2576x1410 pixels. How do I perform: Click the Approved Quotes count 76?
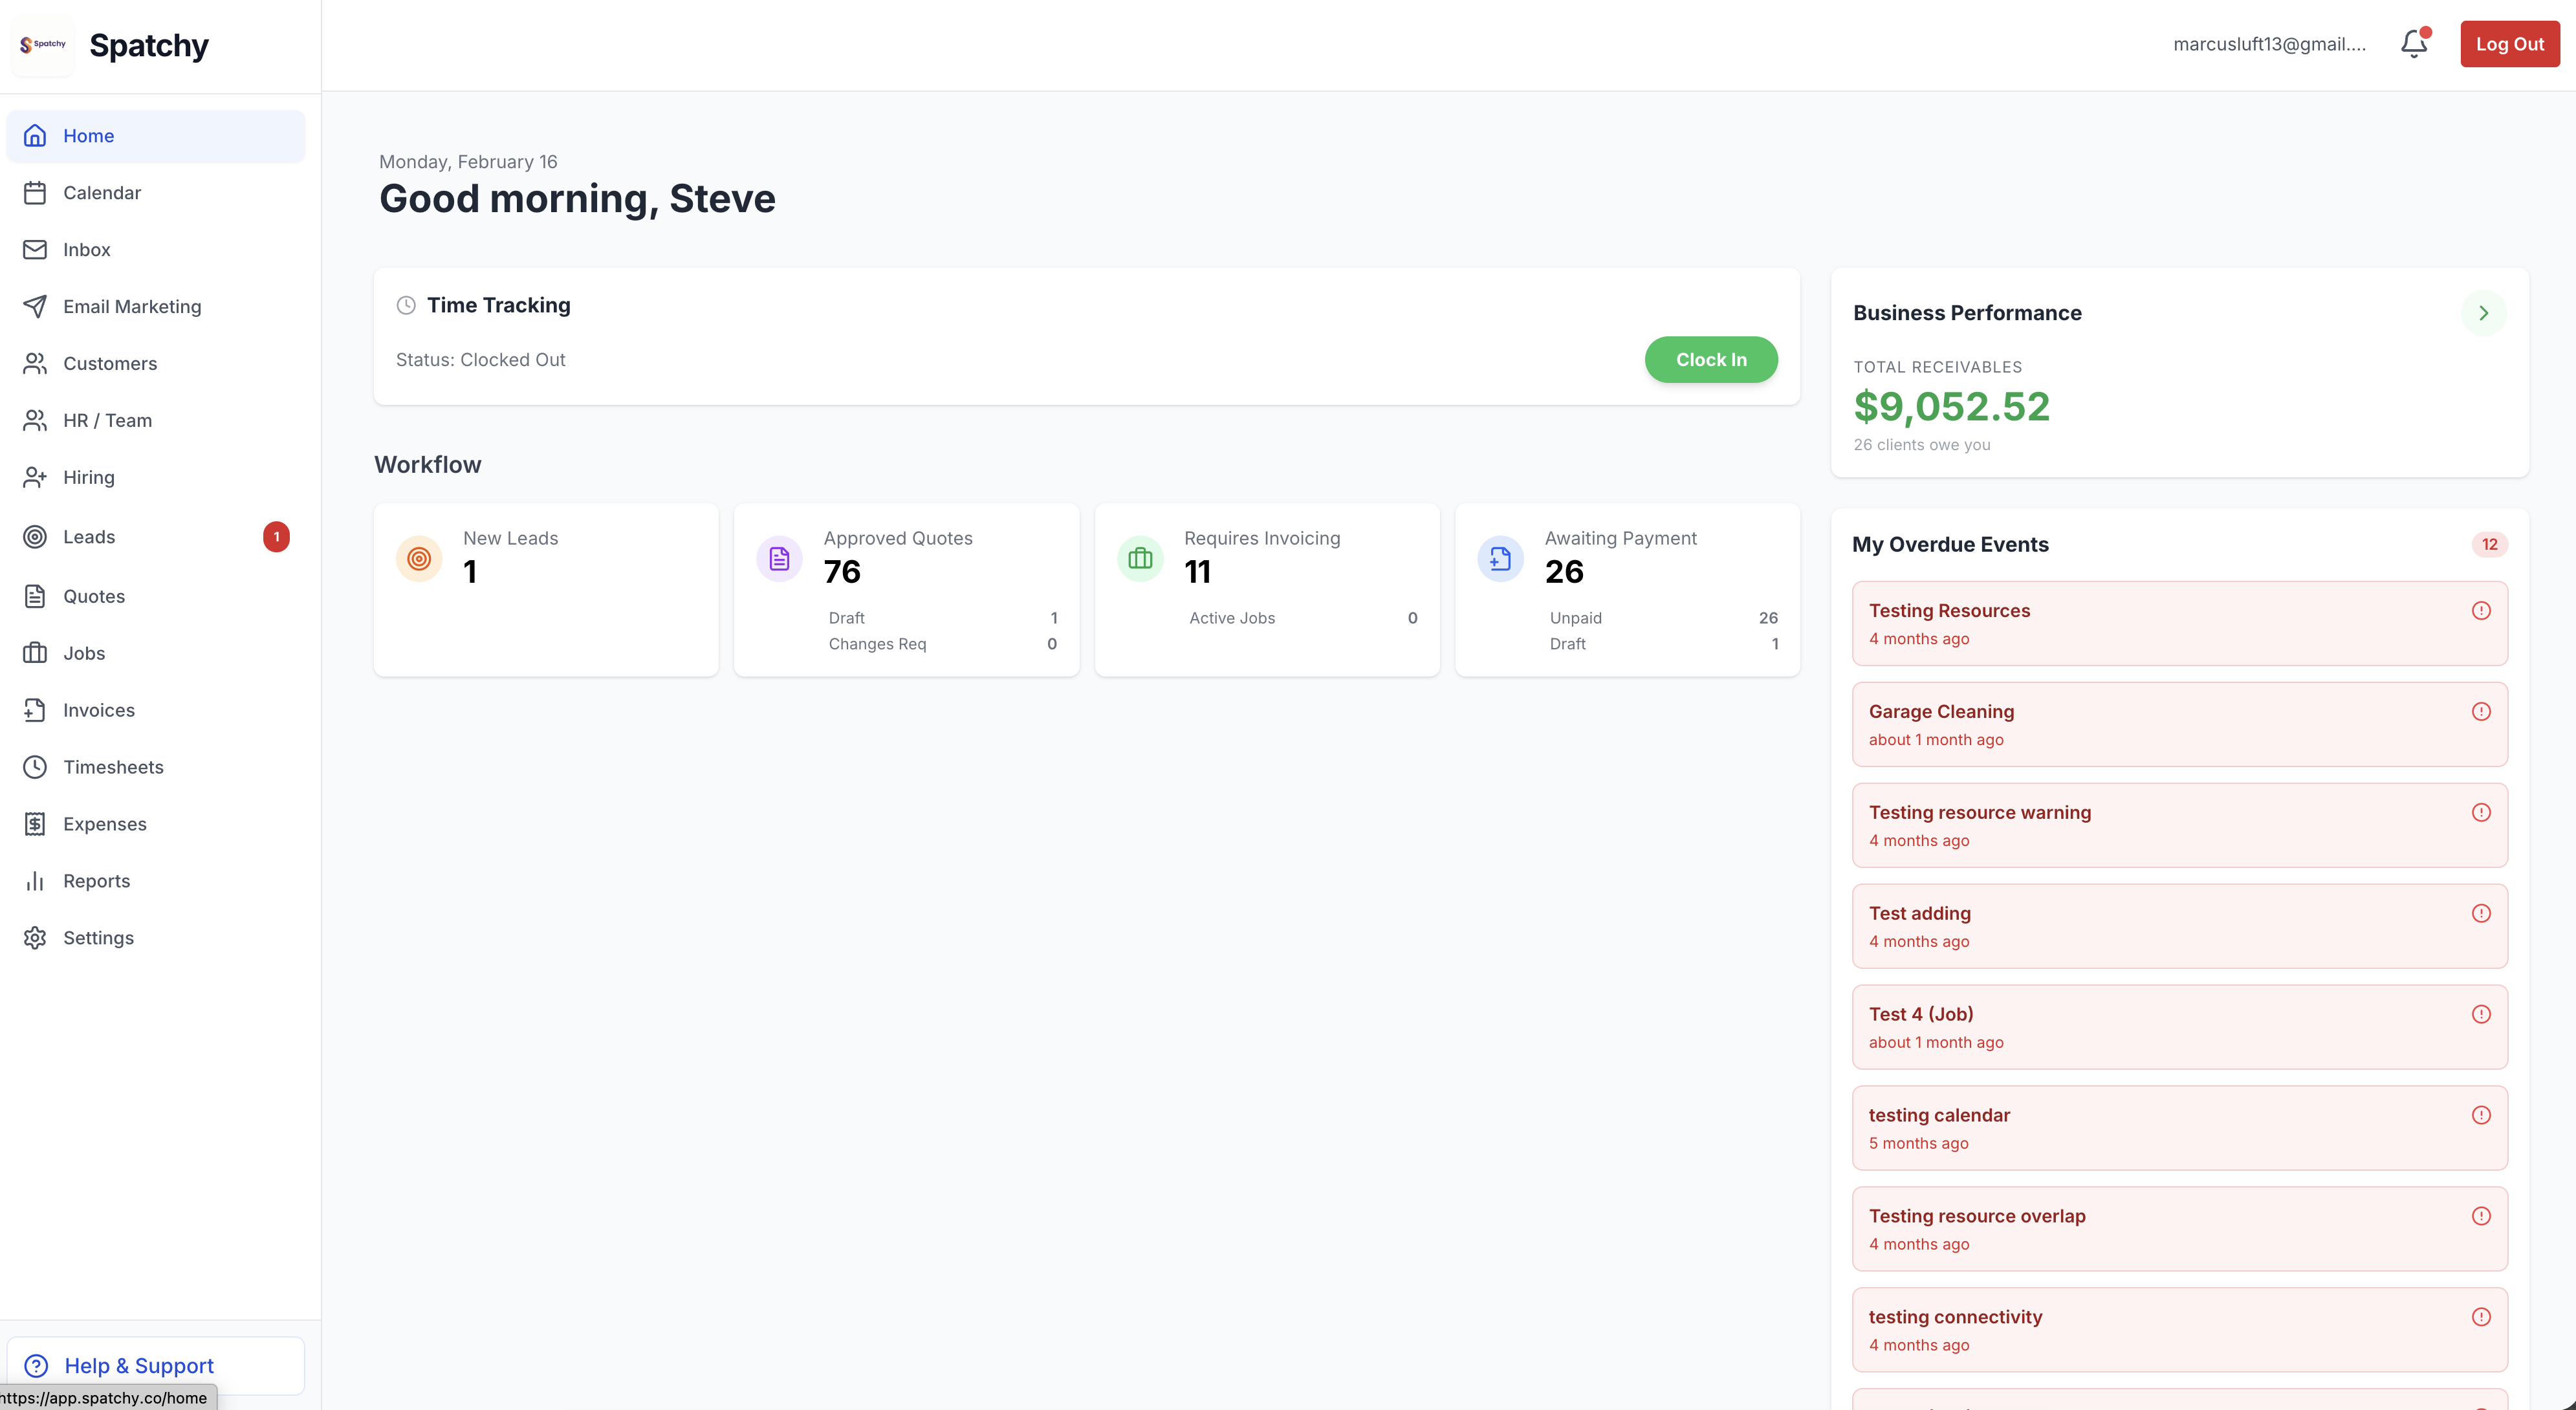(x=842, y=572)
